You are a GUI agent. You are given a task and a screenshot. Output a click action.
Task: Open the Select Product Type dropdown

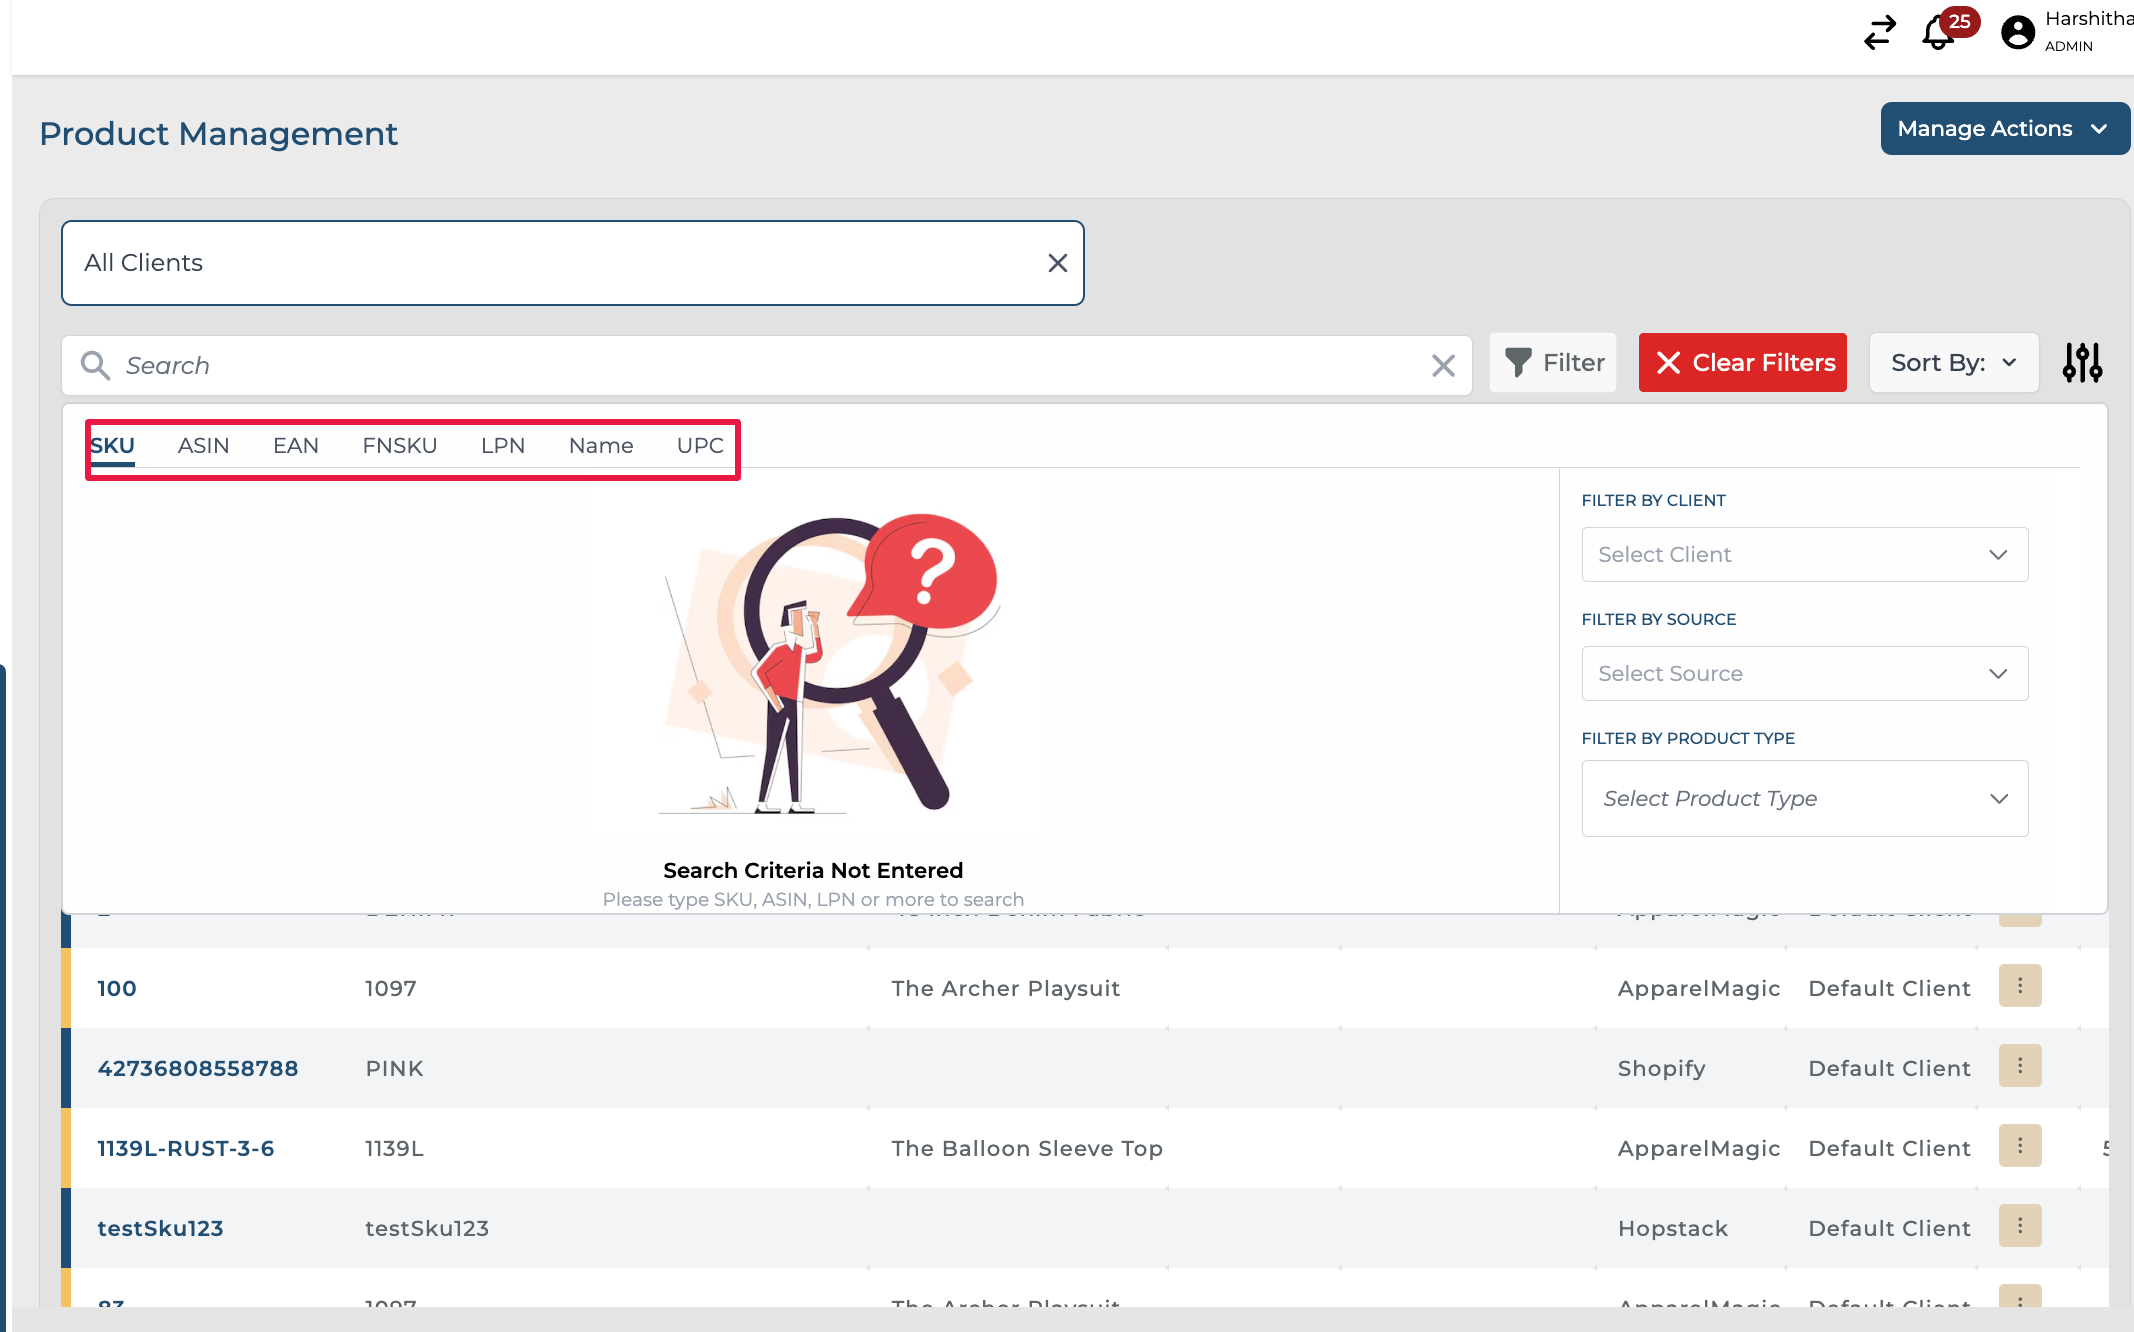point(1804,799)
